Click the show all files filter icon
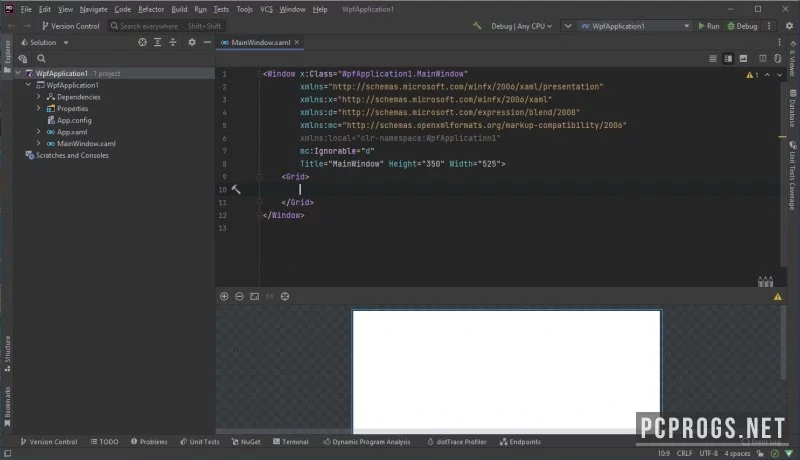The height and width of the screenshot is (460, 800). tap(23, 59)
